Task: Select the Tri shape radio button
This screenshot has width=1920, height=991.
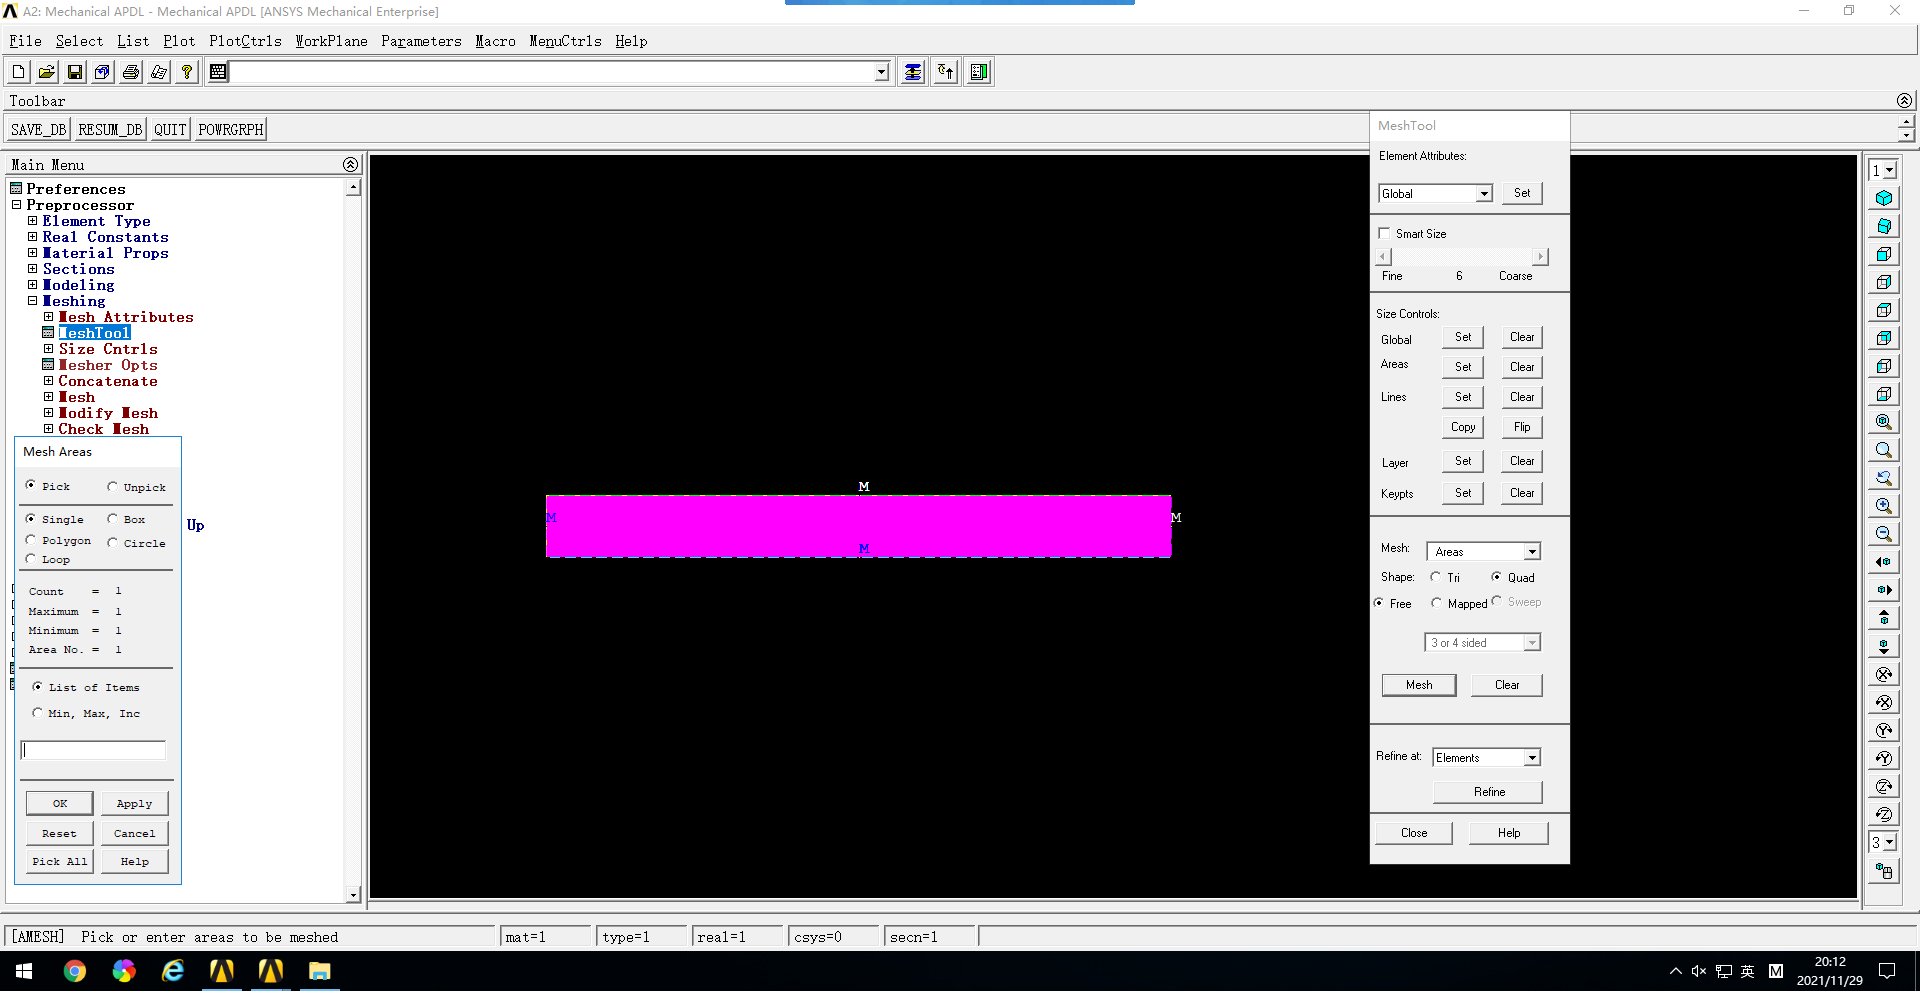Action: [x=1437, y=577]
